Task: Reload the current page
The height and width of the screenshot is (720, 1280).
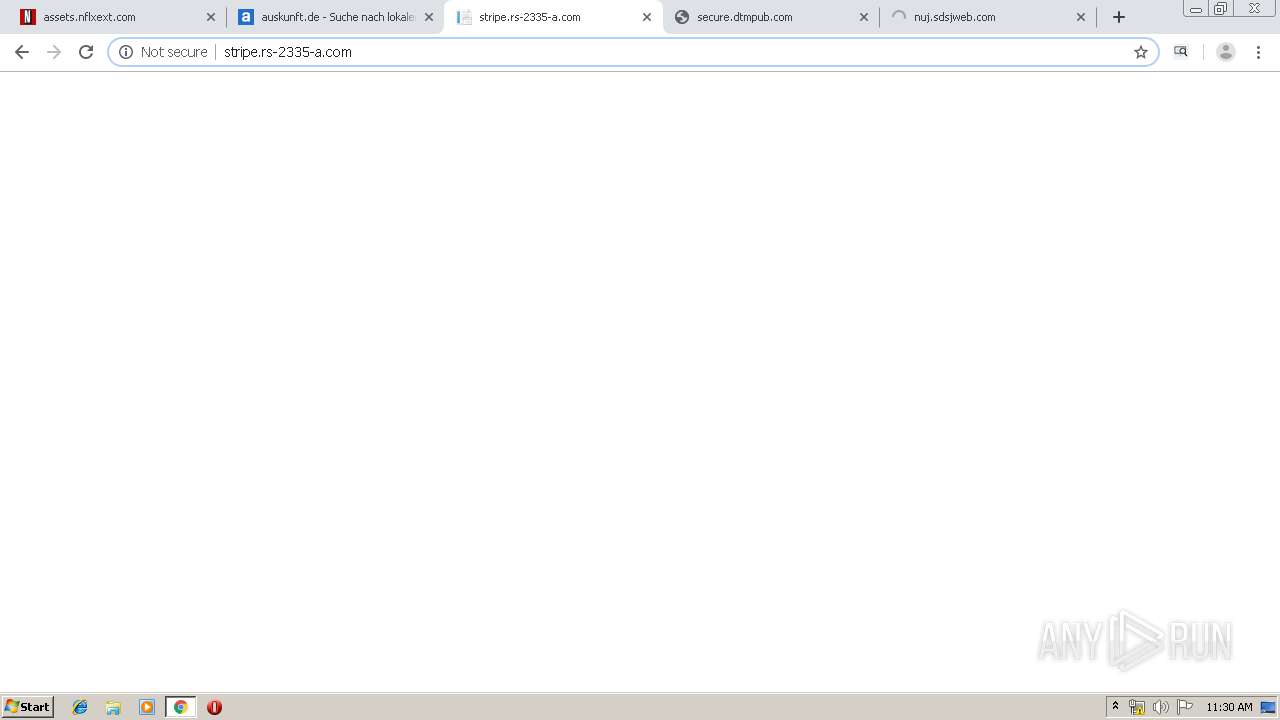Action: tap(86, 52)
